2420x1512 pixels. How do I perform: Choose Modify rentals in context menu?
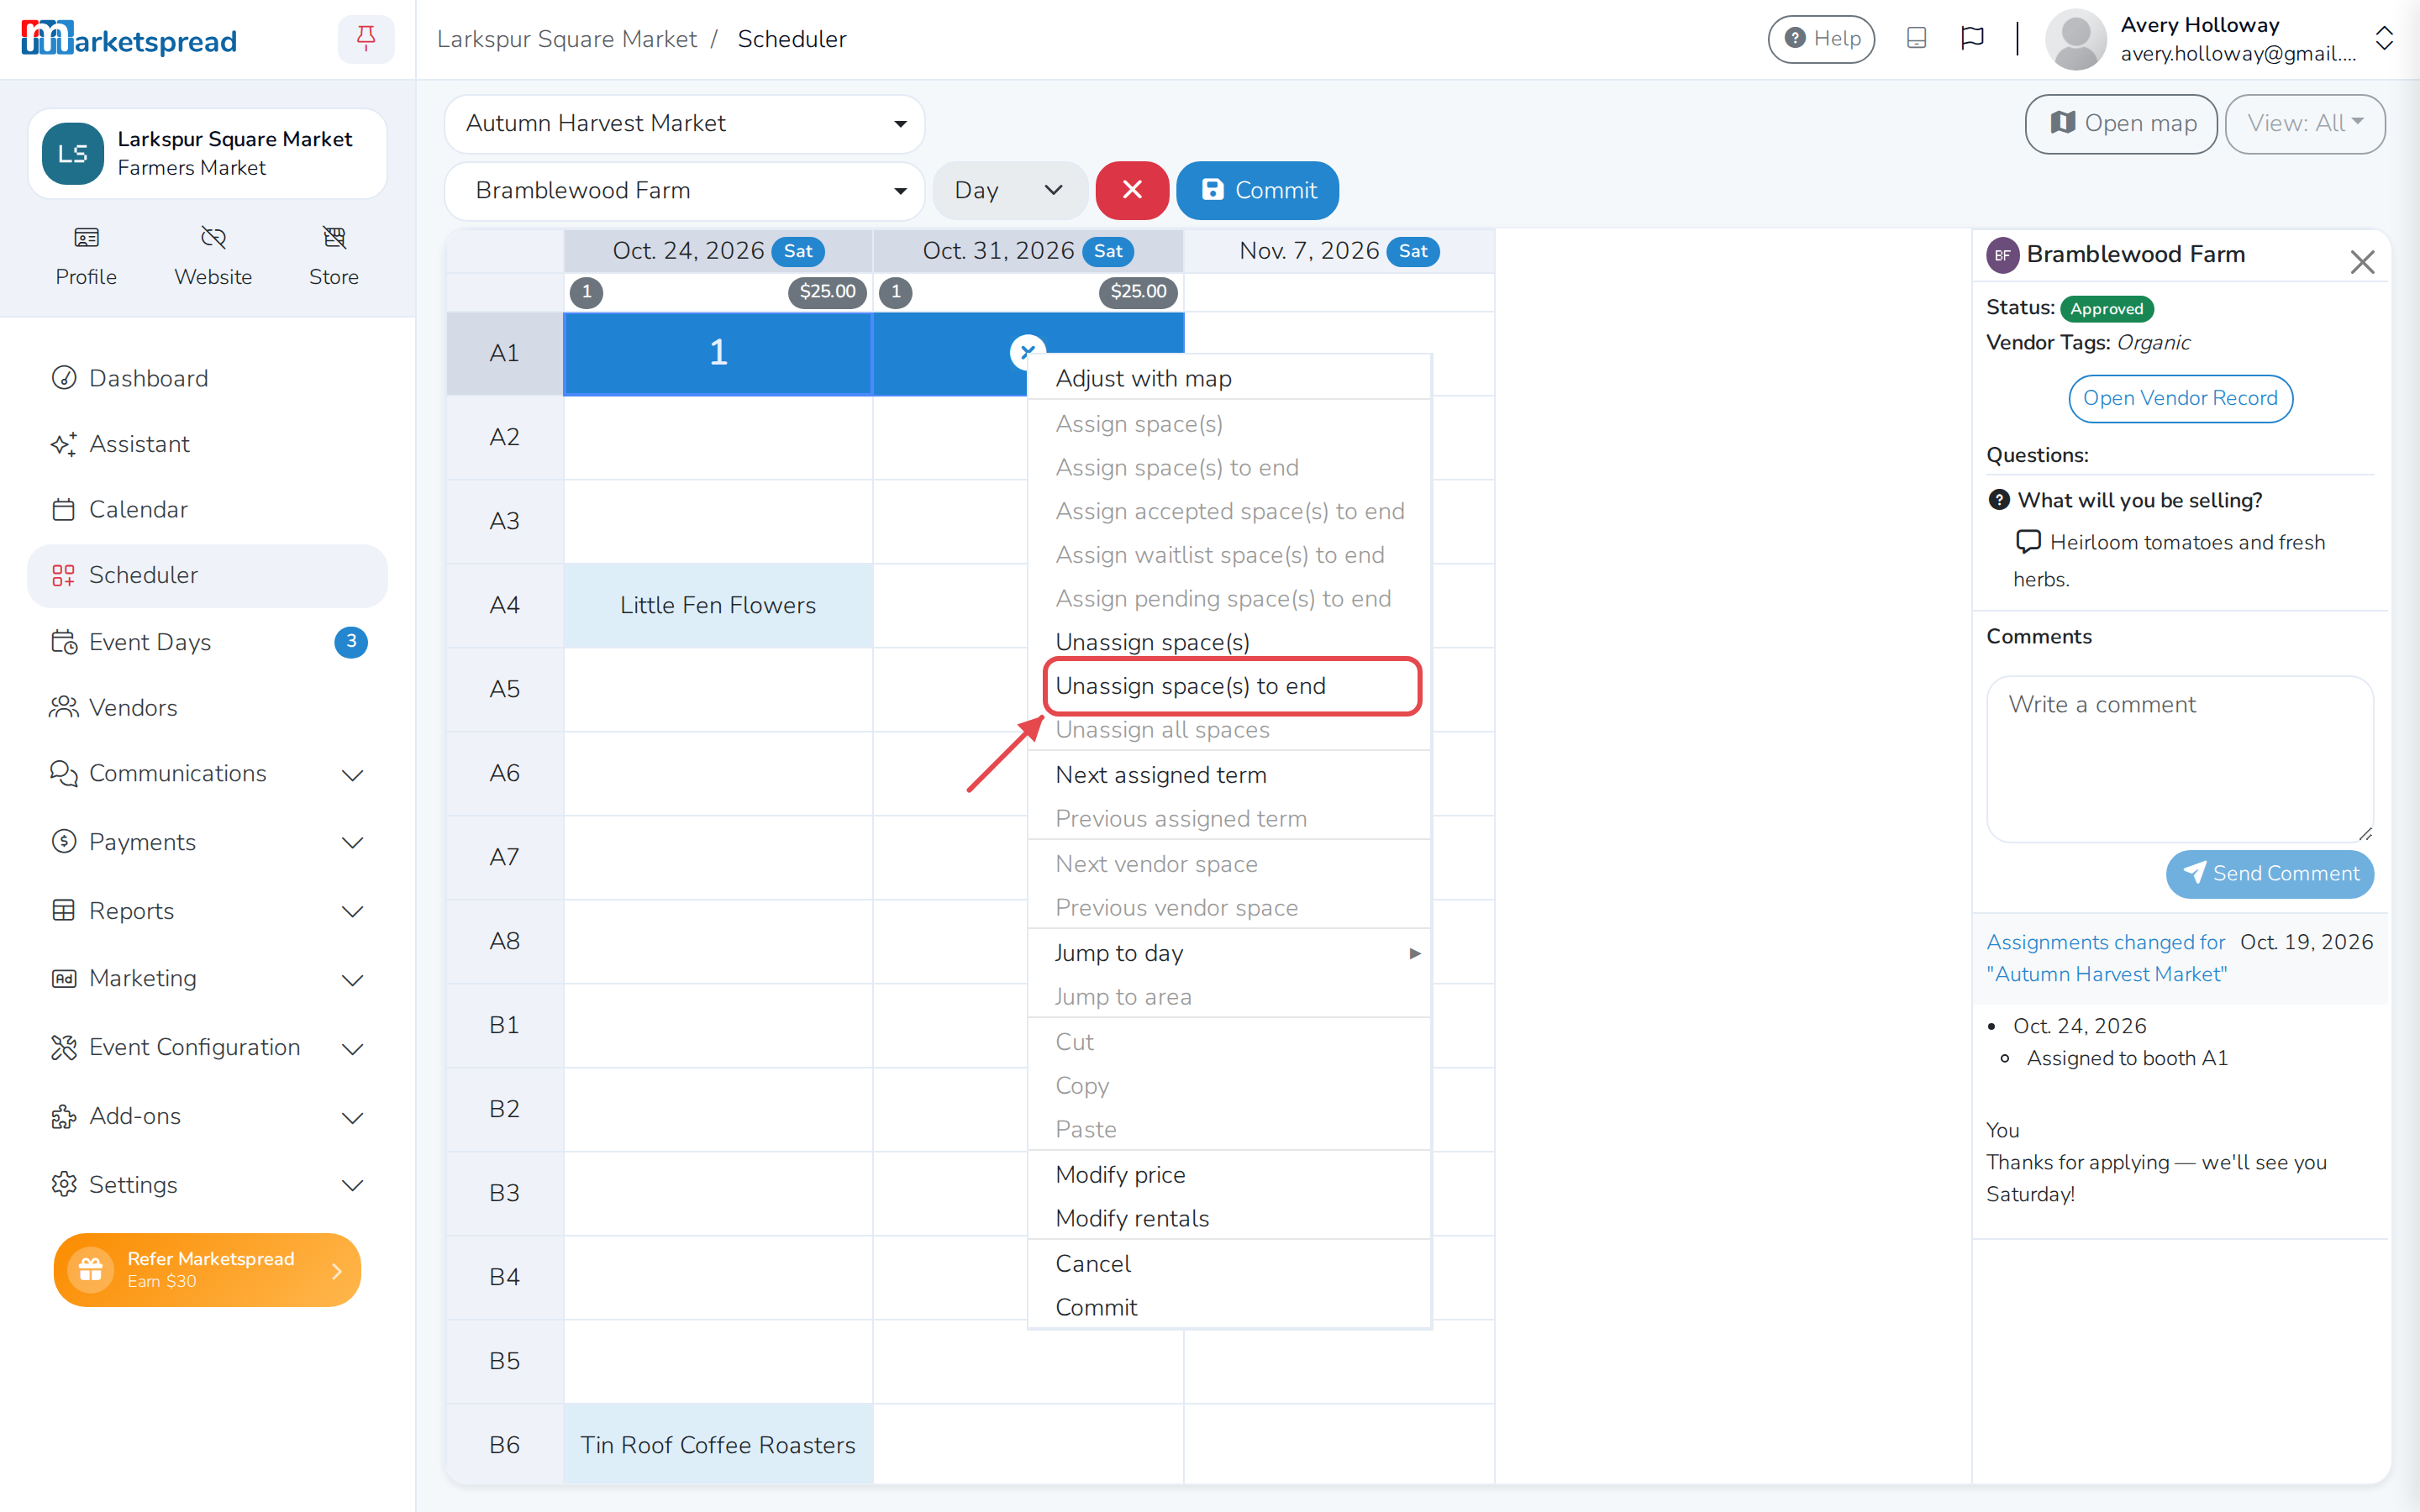click(x=1229, y=1218)
